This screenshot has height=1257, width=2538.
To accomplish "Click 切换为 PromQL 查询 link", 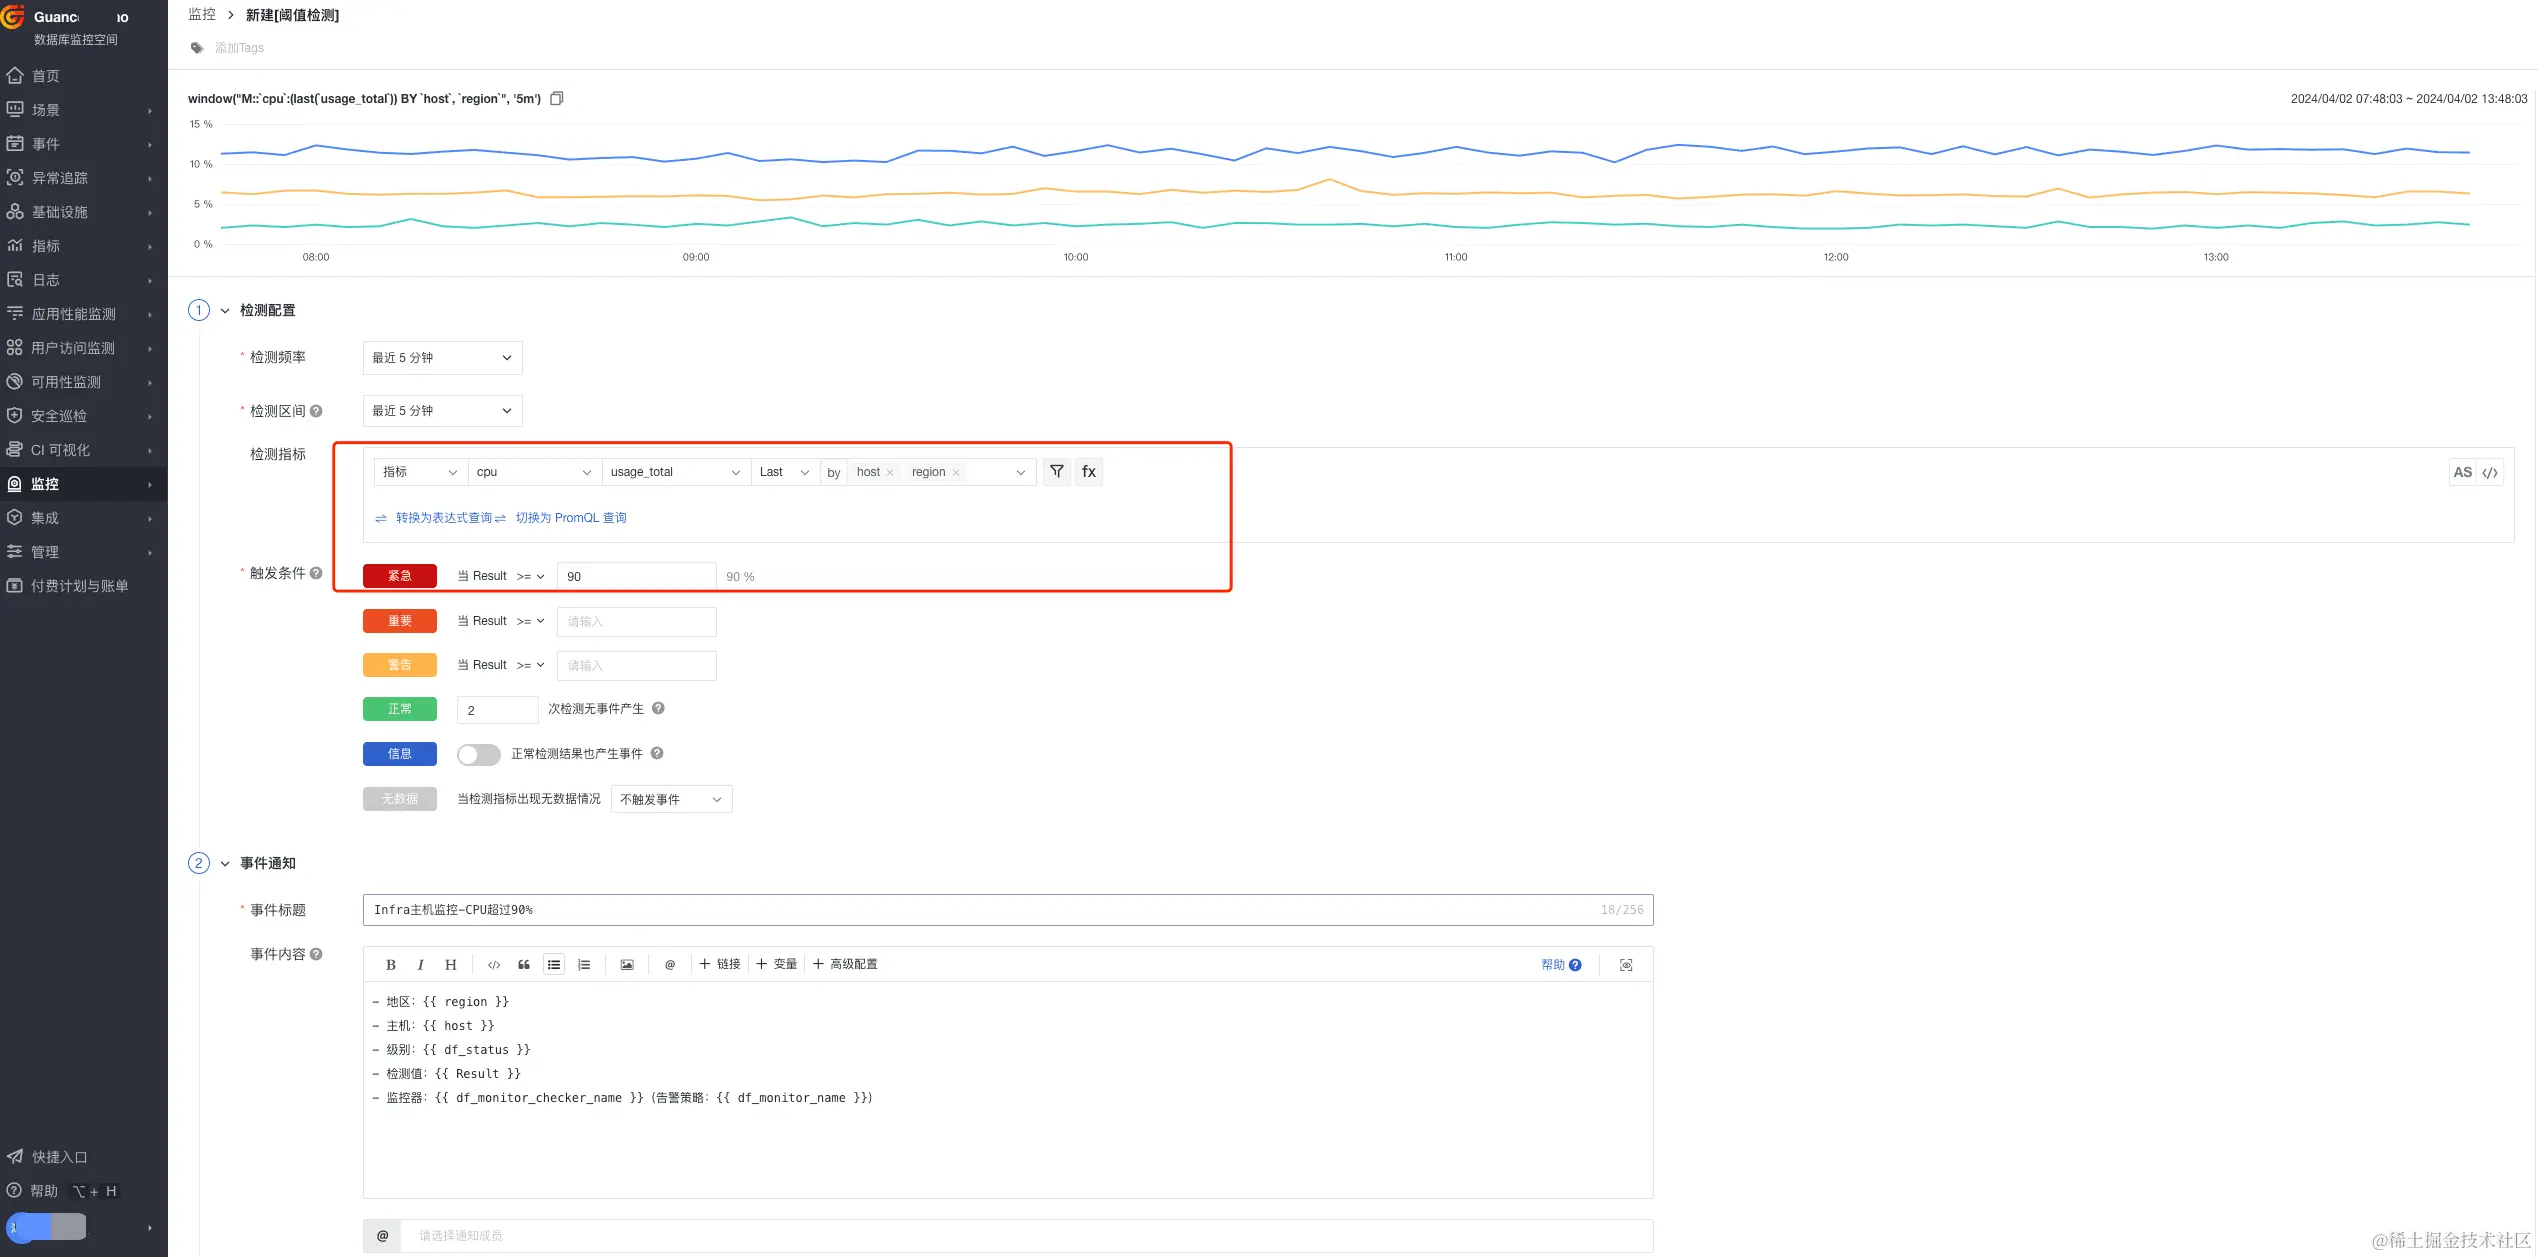I will click(x=570, y=518).
